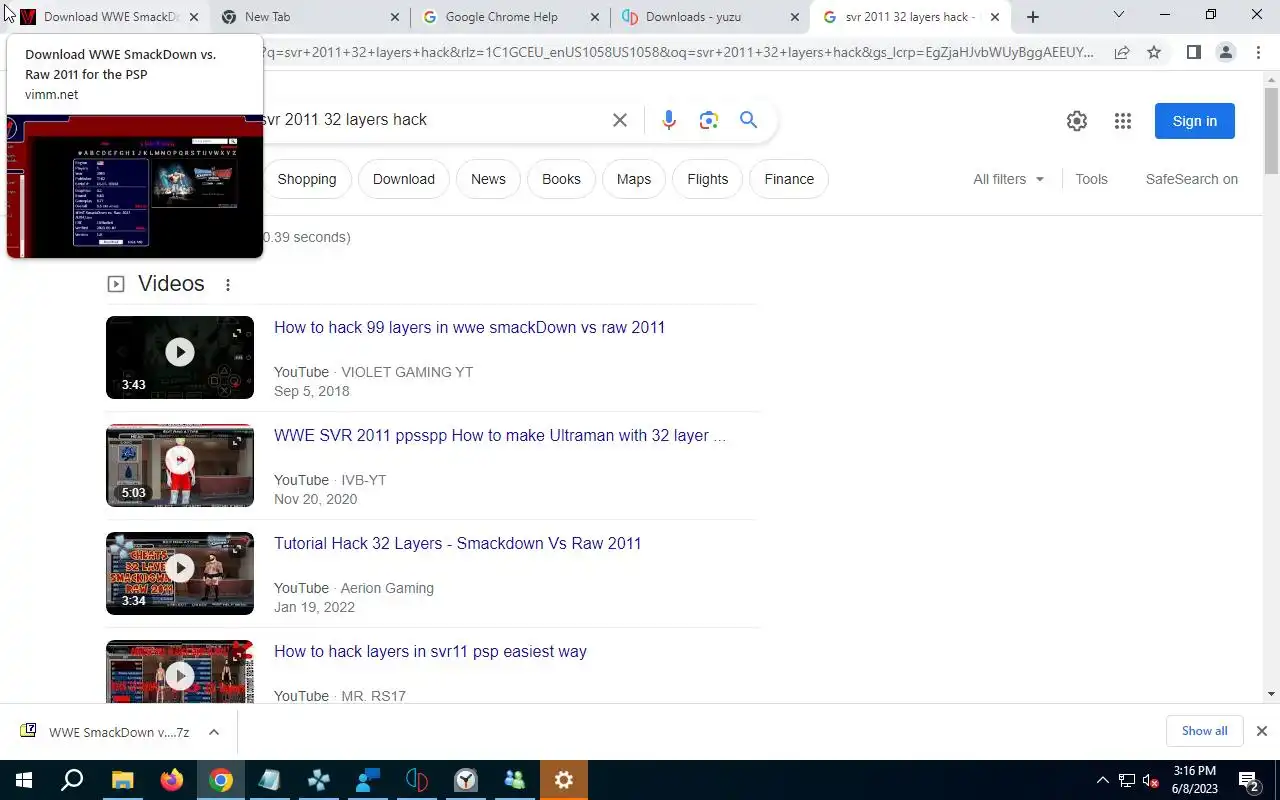The image size is (1280, 800).
Task: Filter results by Flights
Action: pos(708,179)
